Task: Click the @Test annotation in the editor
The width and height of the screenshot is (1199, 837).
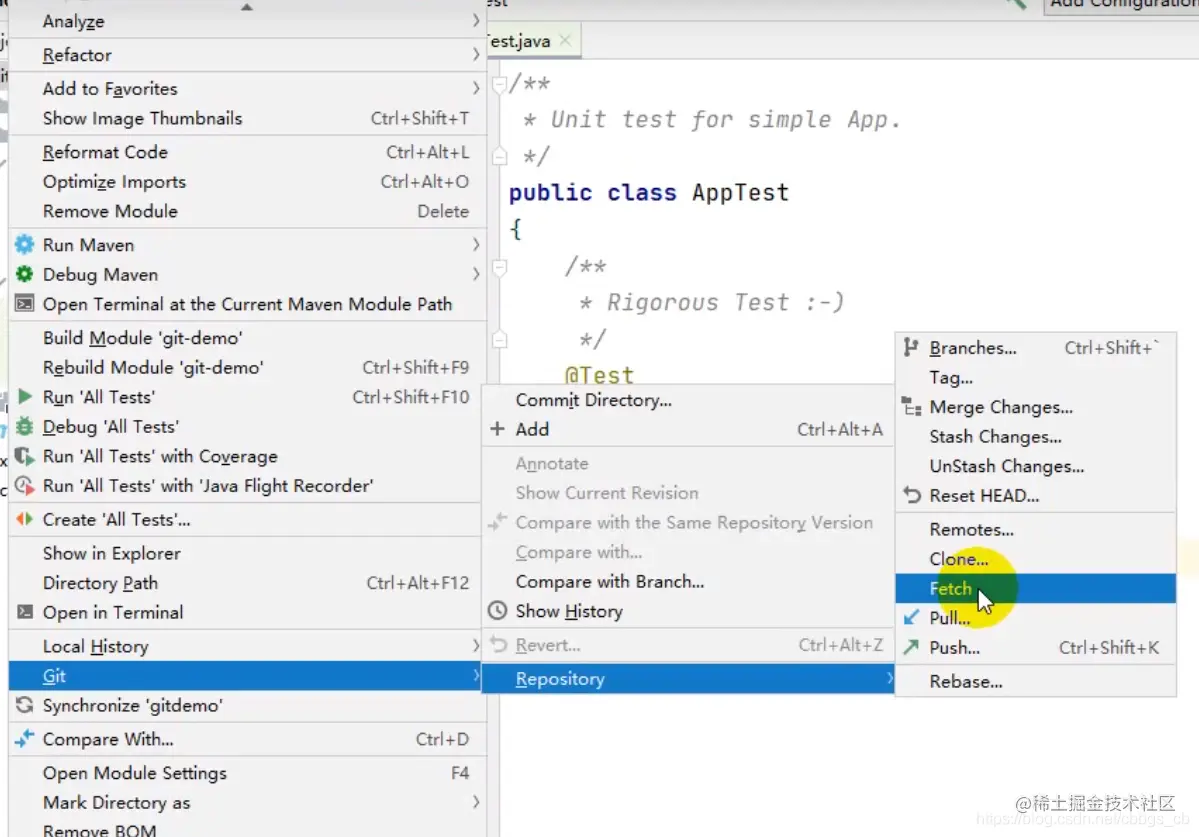Action: (x=599, y=375)
